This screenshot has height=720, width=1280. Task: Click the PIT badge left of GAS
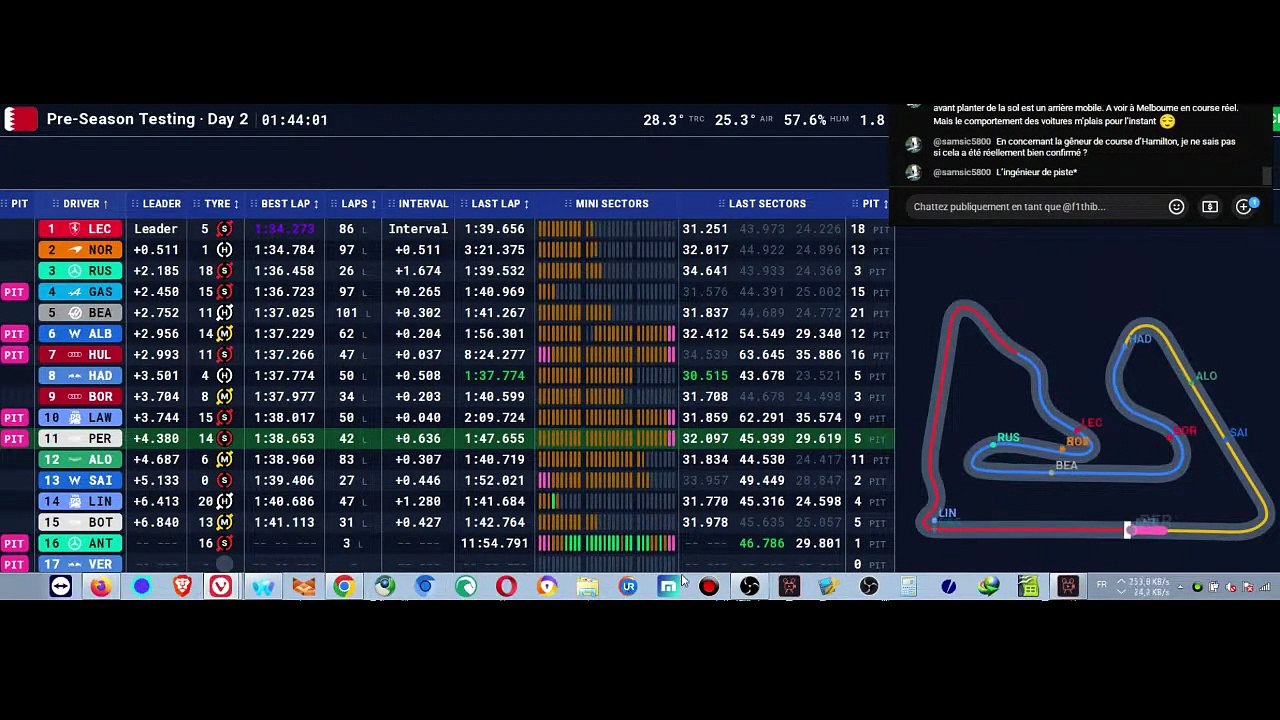tap(14, 292)
